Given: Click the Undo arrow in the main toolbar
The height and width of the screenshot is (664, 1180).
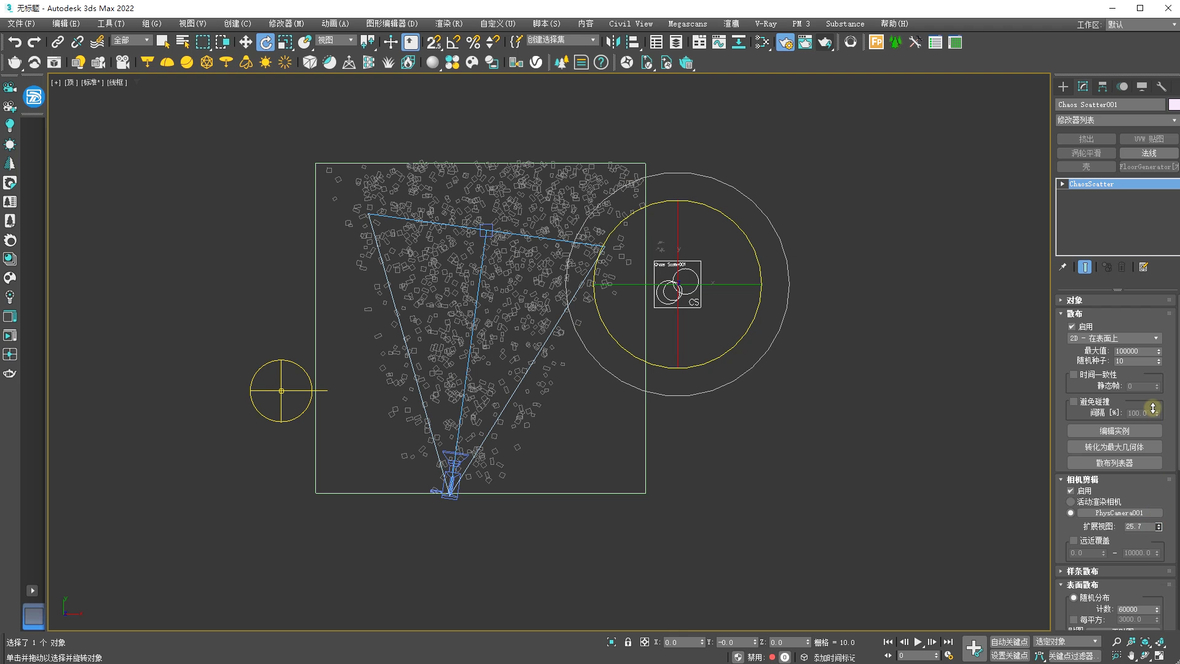Looking at the screenshot, I should (x=15, y=42).
